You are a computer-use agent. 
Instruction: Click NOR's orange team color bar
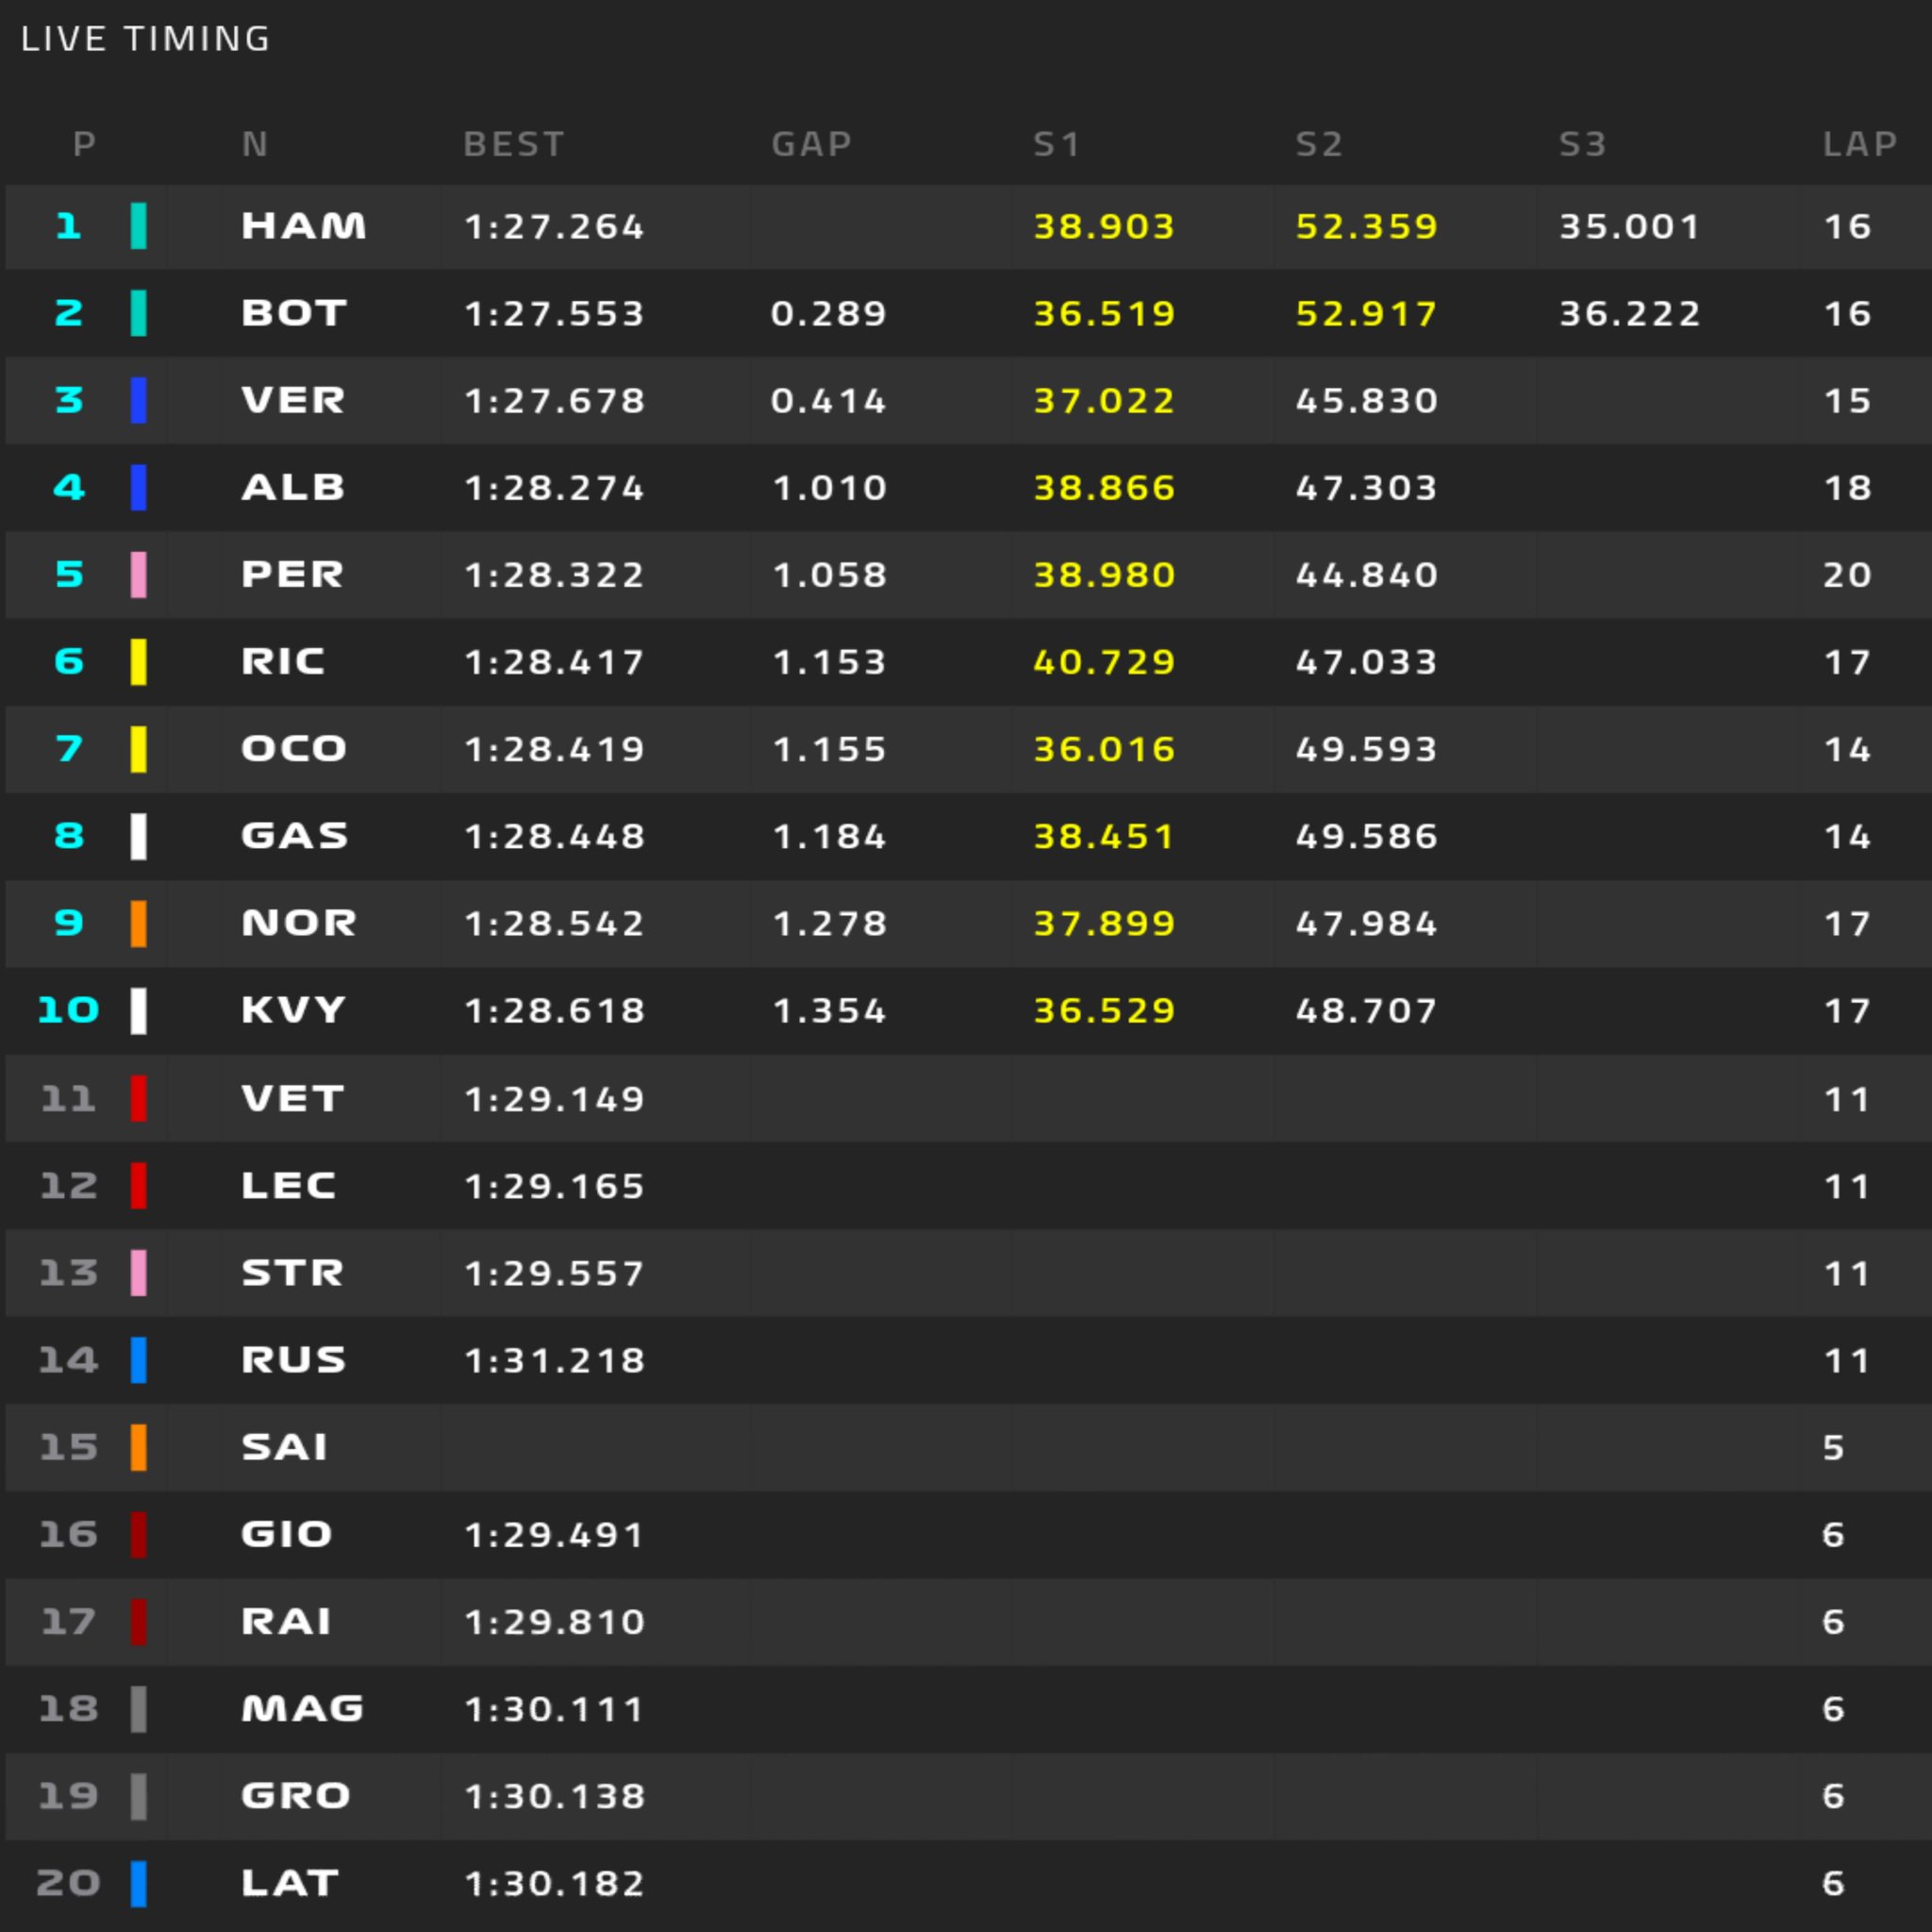point(139,923)
